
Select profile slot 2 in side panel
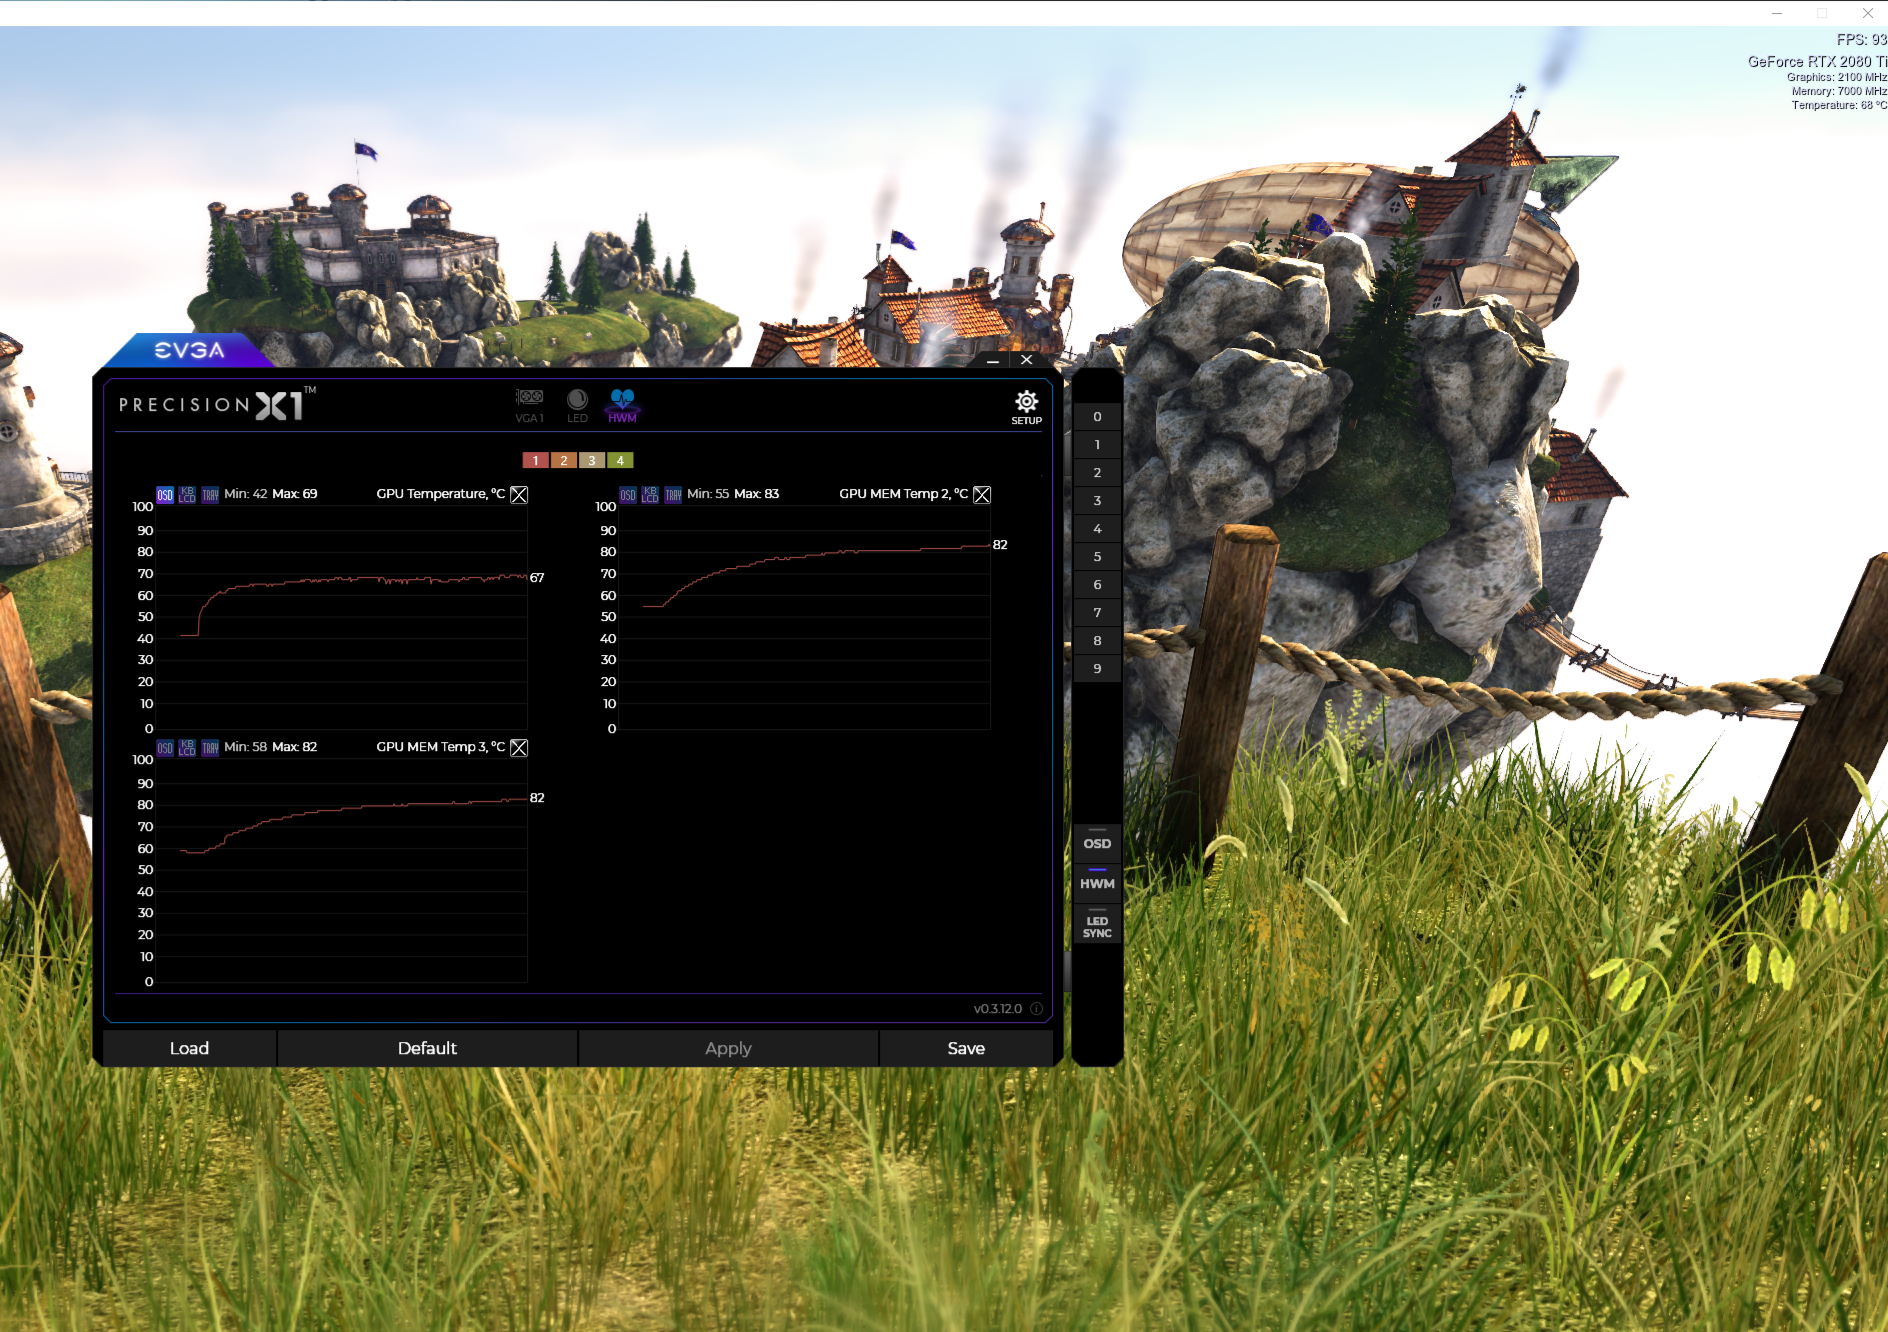[1097, 473]
